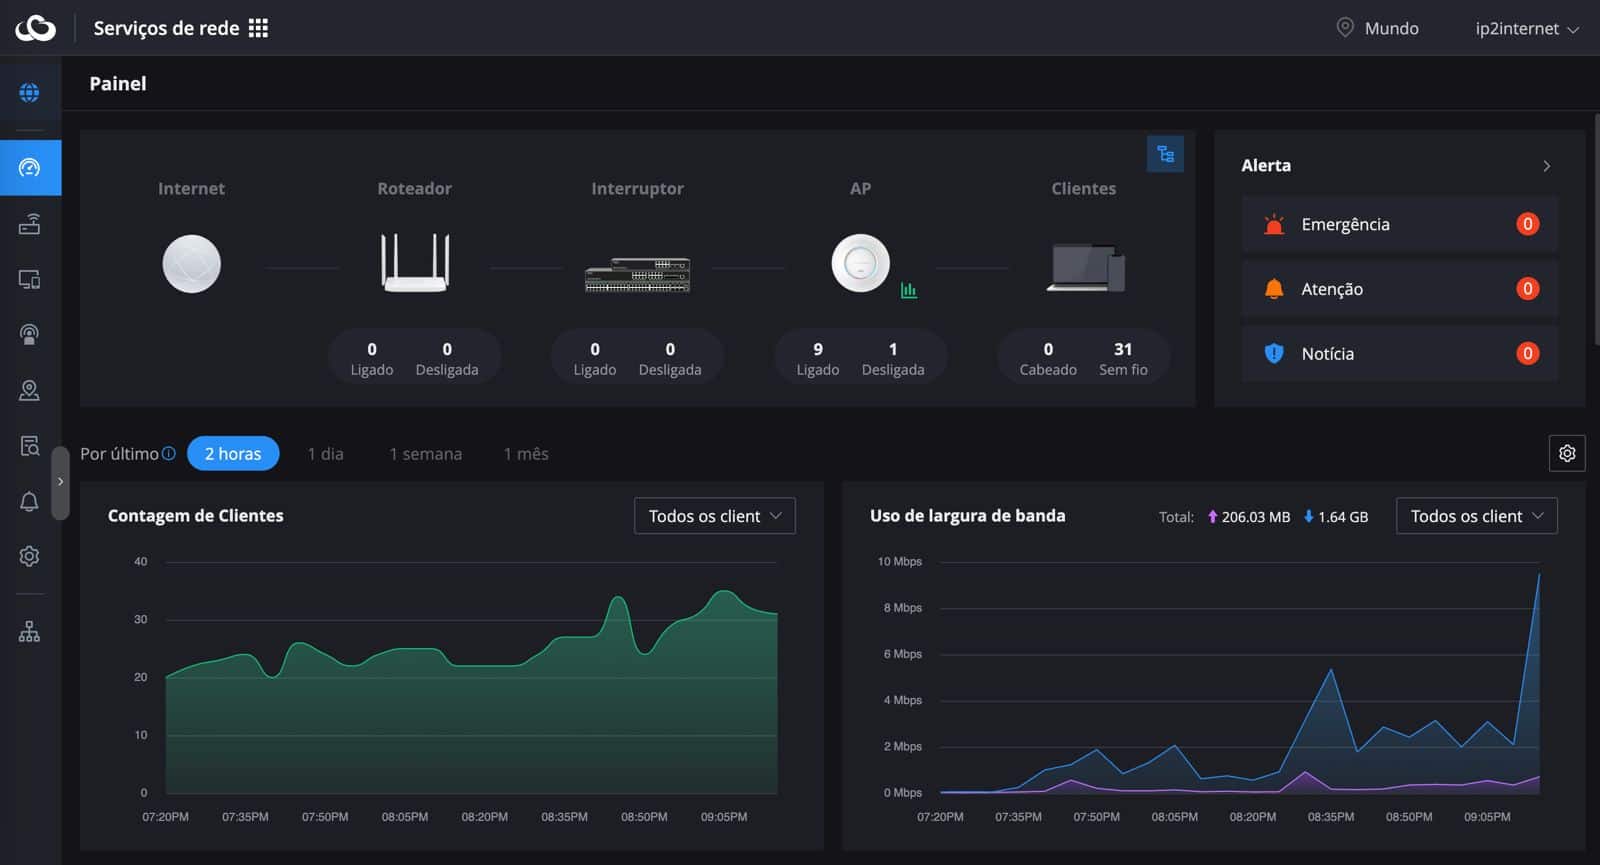Open the organization tree sidebar icon
The image size is (1600, 865).
[29, 632]
